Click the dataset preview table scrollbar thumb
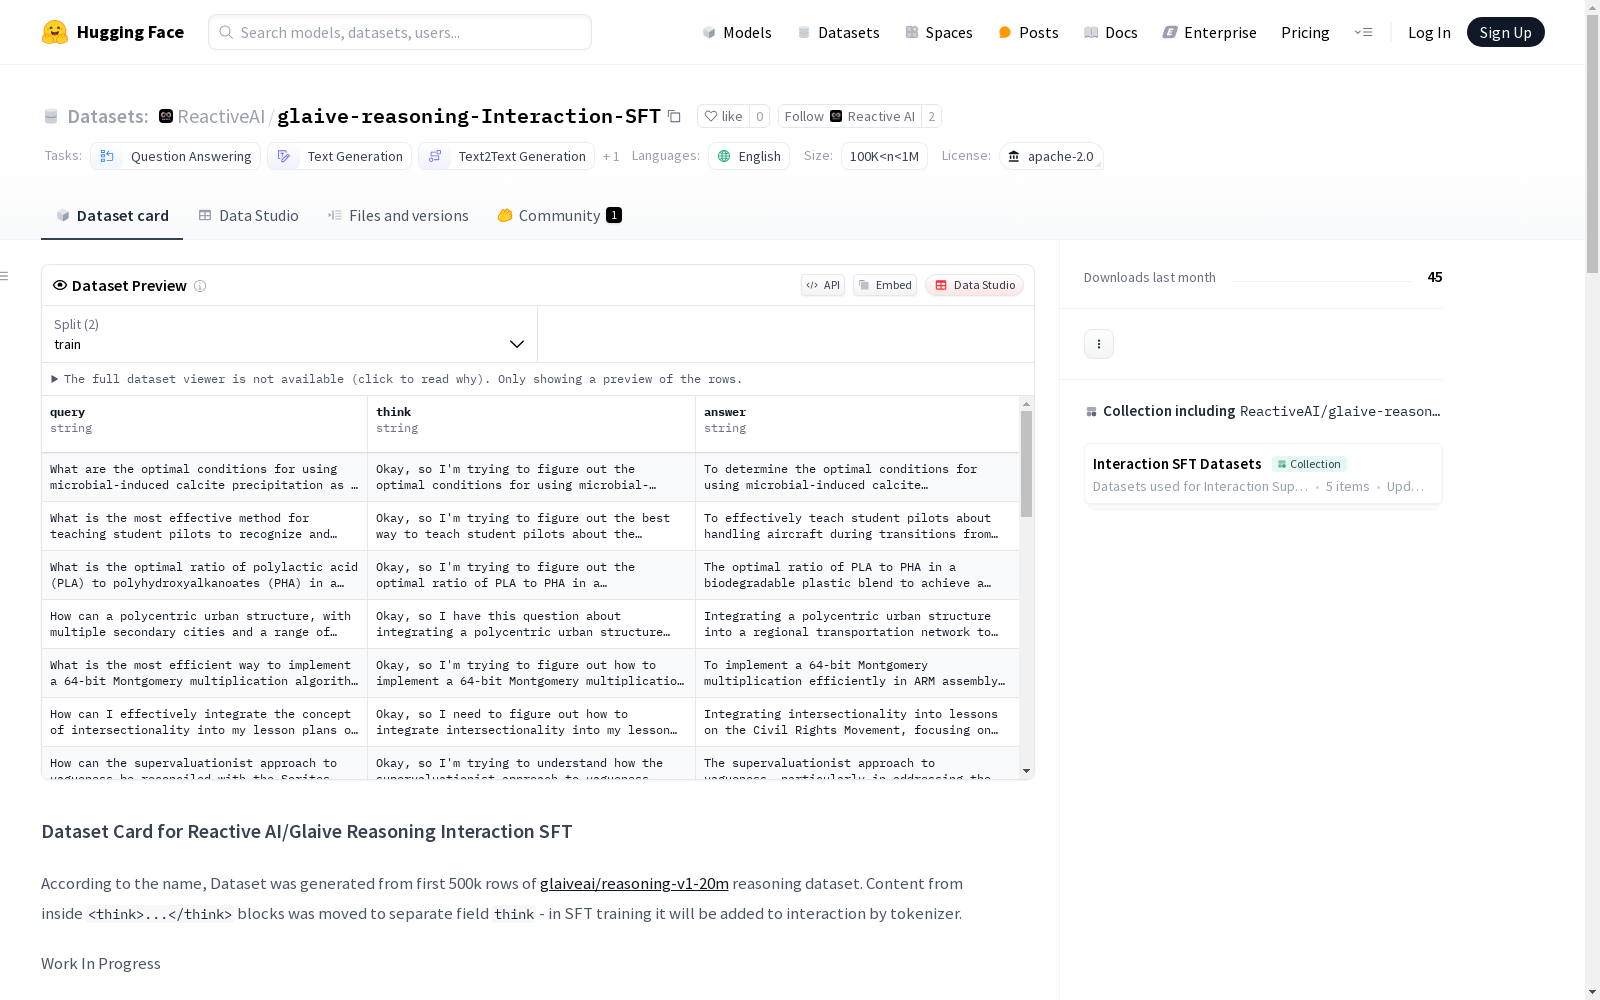Screen dimensions: 1600x1000 [1026, 464]
